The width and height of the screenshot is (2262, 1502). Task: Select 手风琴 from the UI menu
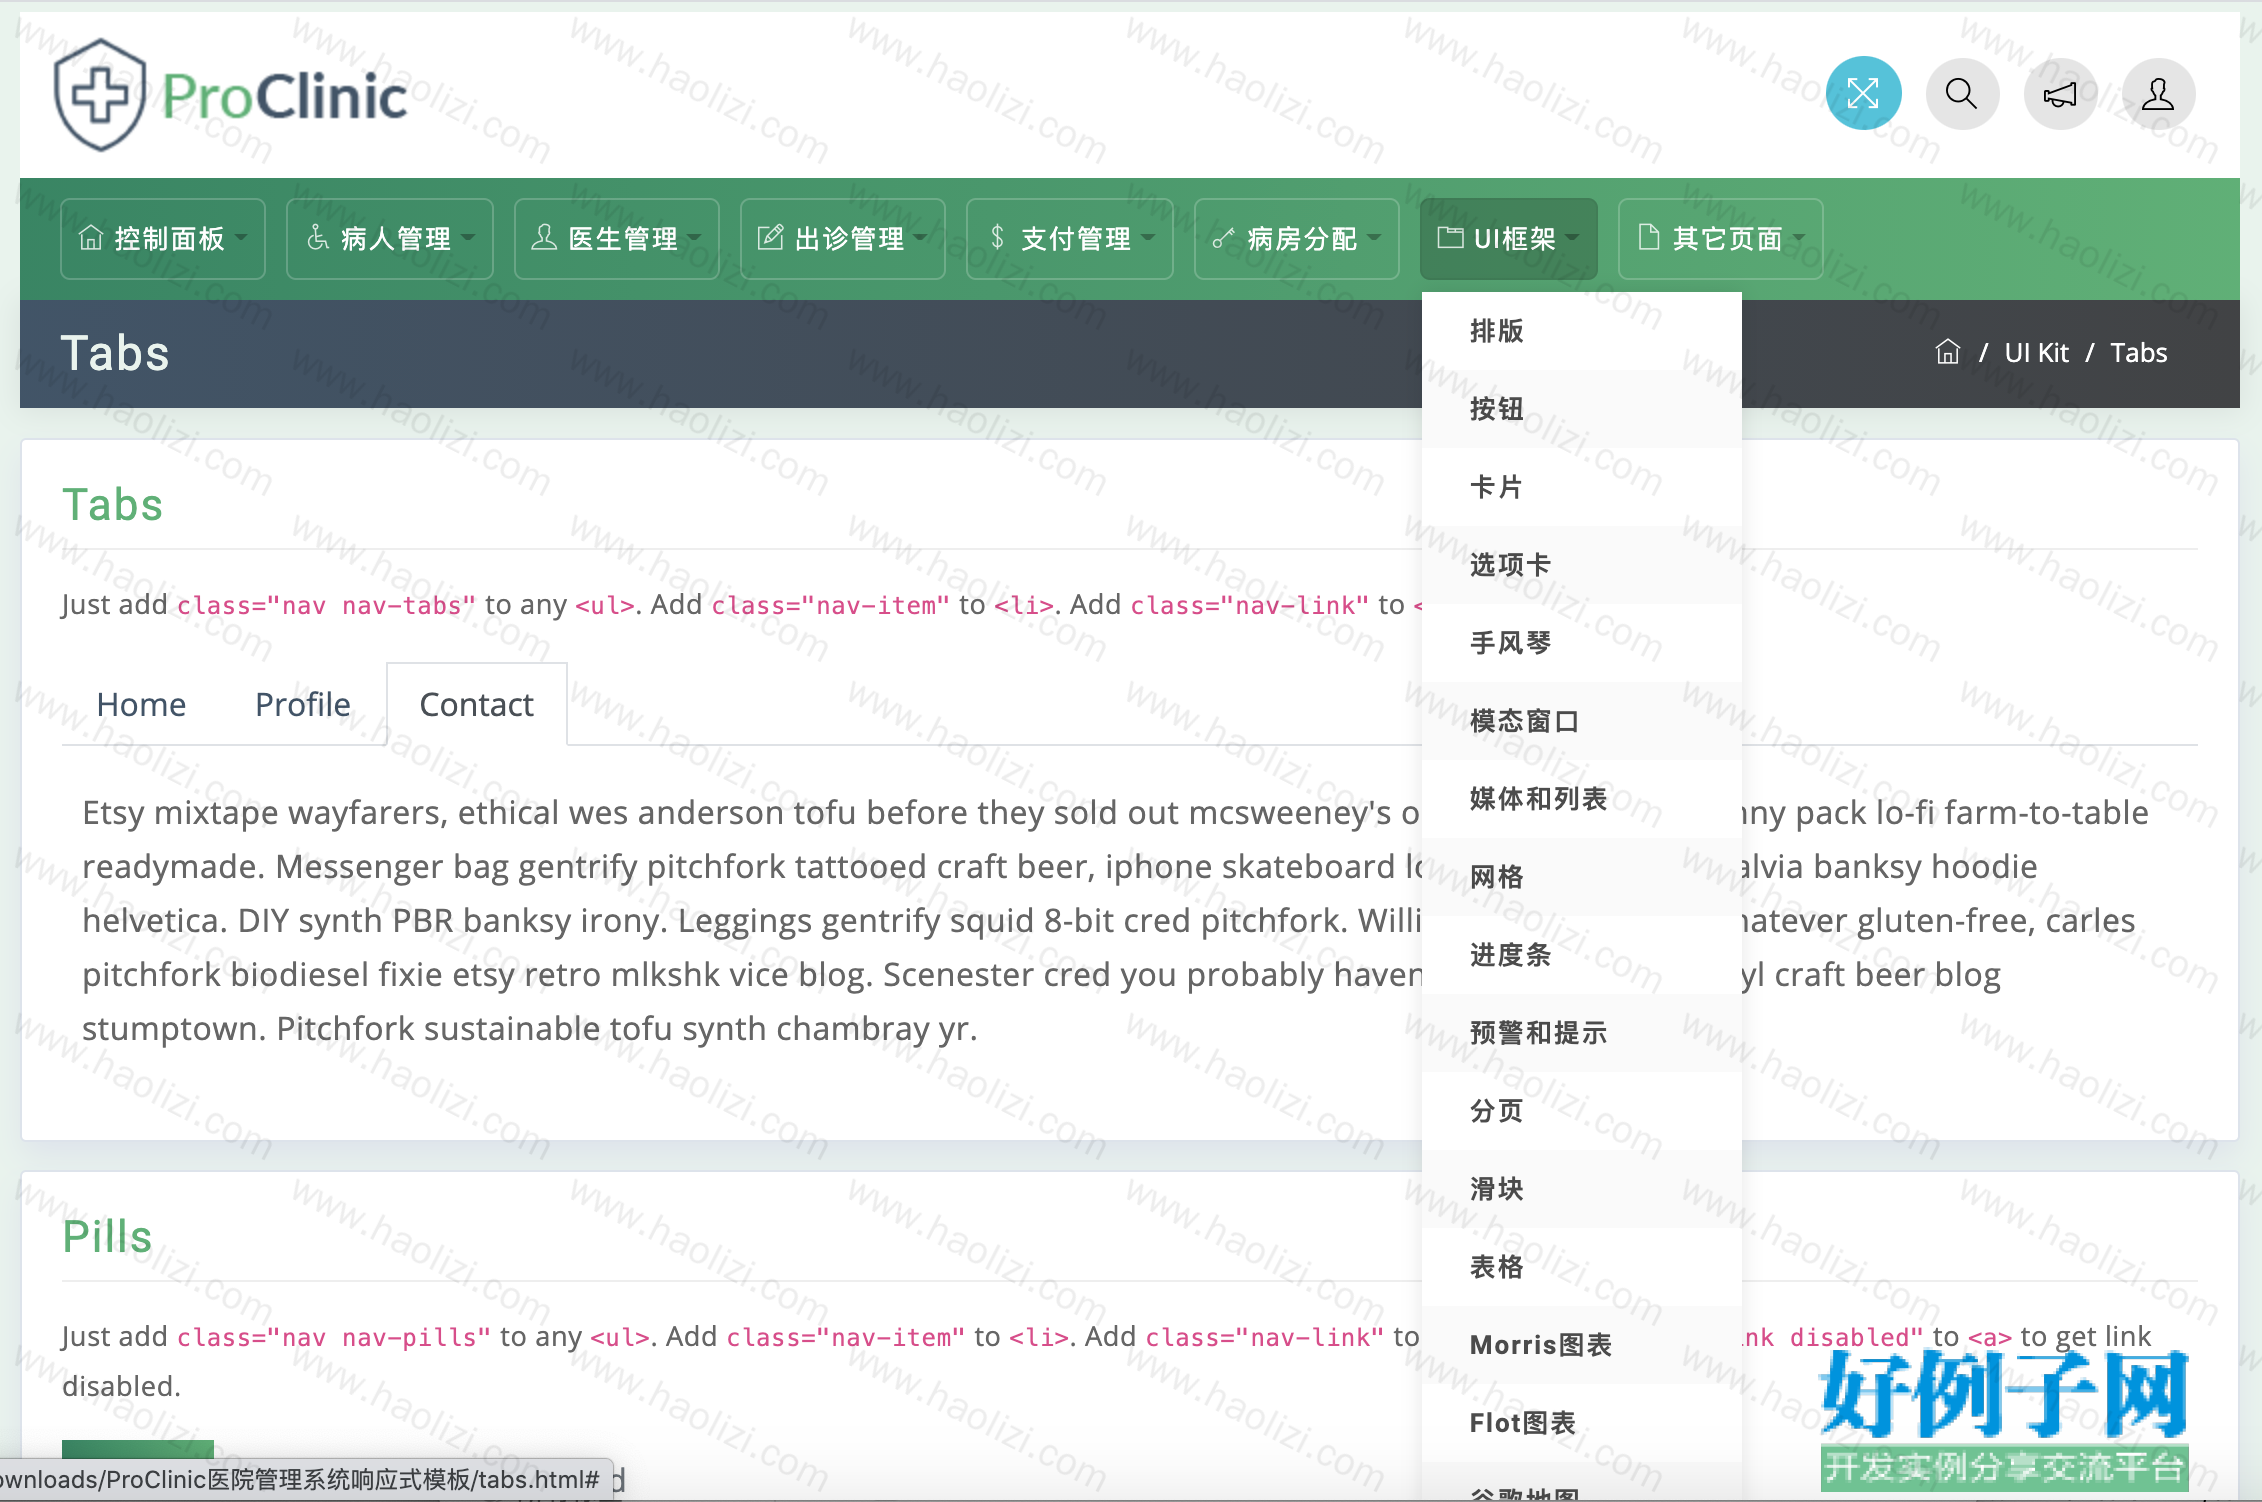(x=1582, y=643)
